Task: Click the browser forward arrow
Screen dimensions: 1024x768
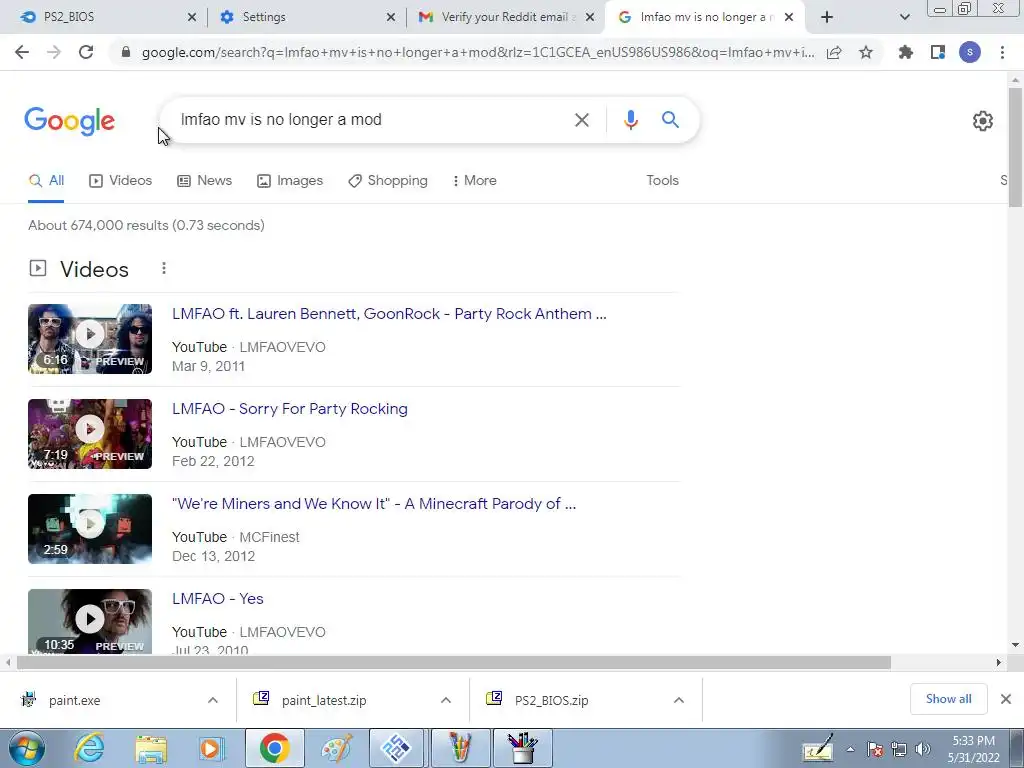Action: coord(54,52)
